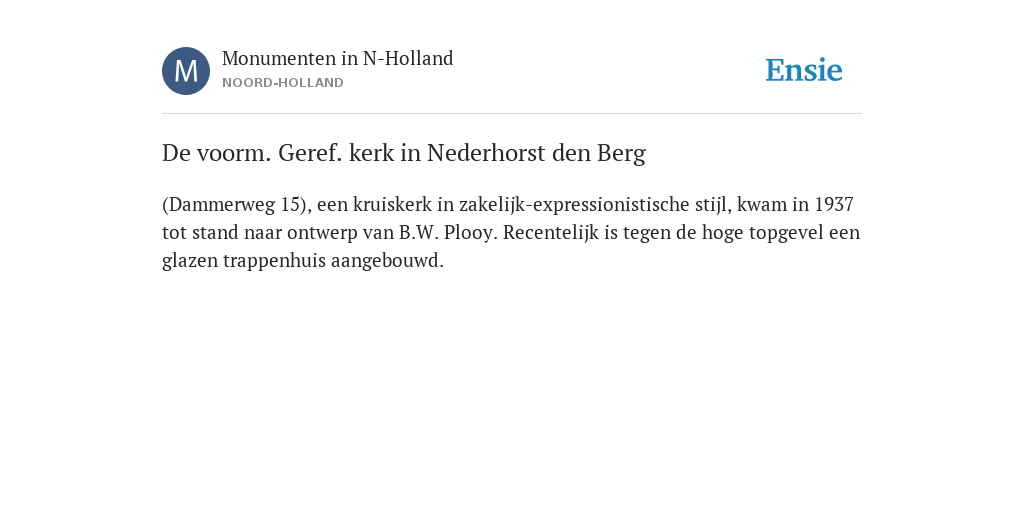The image size is (1024, 512).
Task: Click Nederhorst den Berg in the title
Action: pyautogui.click(x=536, y=153)
